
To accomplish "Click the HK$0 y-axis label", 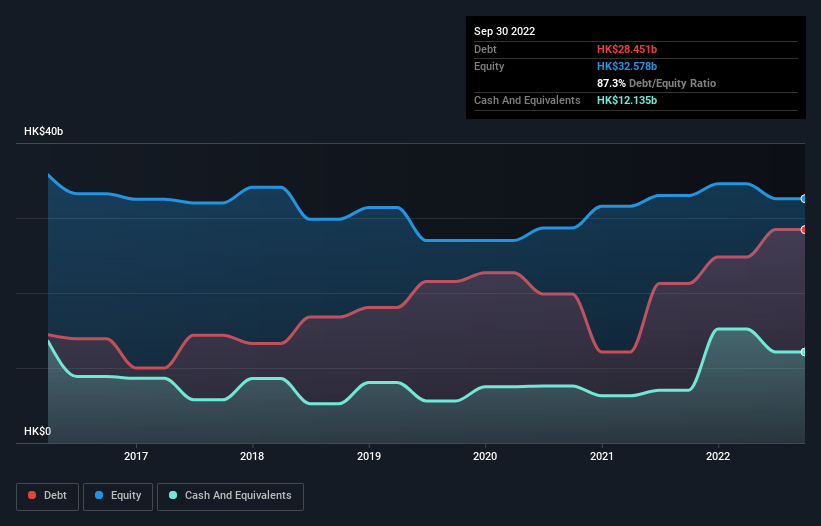I will pos(38,431).
